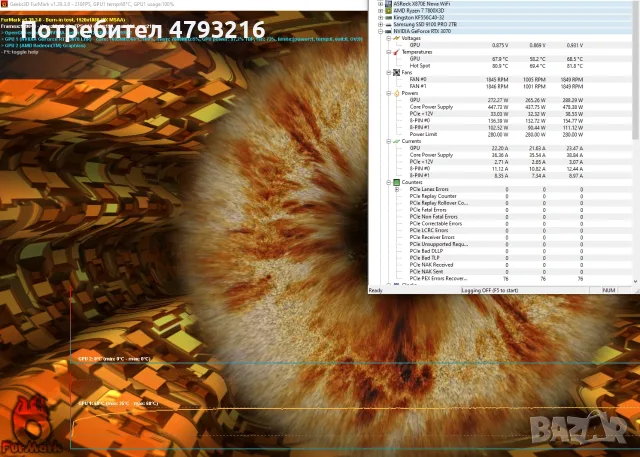640x457 pixels.
Task: Click the sensor list scrollbar down arrow
Action: point(636,282)
